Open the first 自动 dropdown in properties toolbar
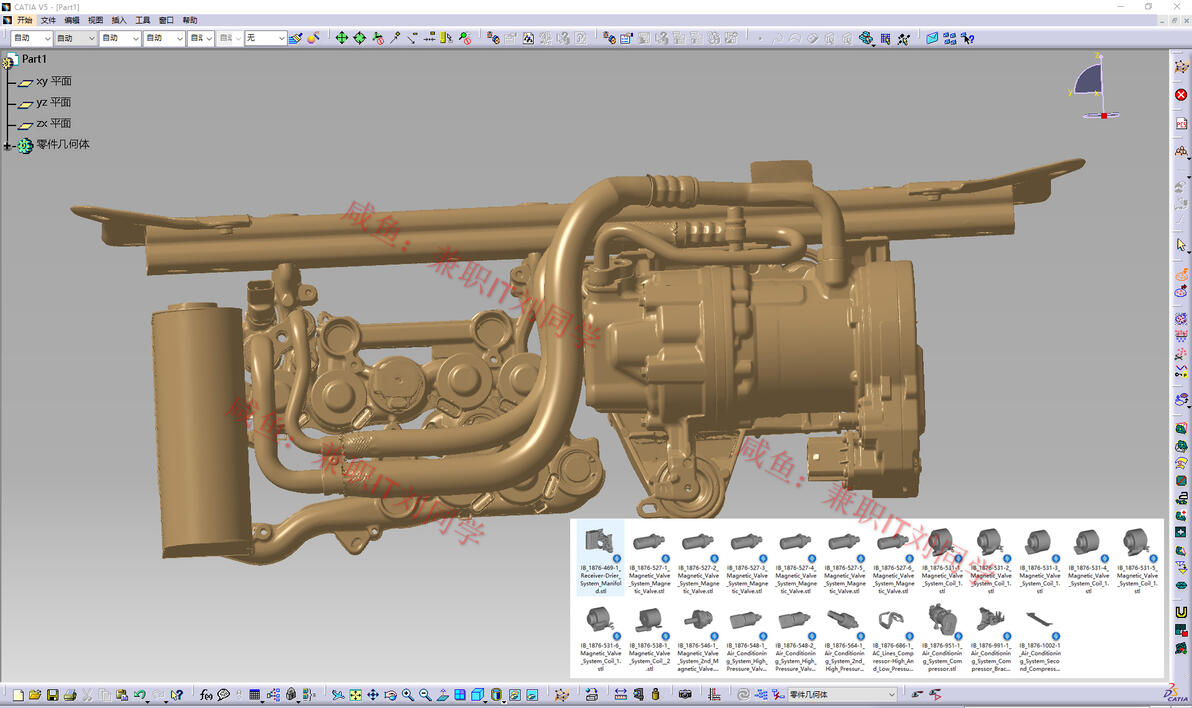1192x708 pixels. pyautogui.click(x=47, y=38)
